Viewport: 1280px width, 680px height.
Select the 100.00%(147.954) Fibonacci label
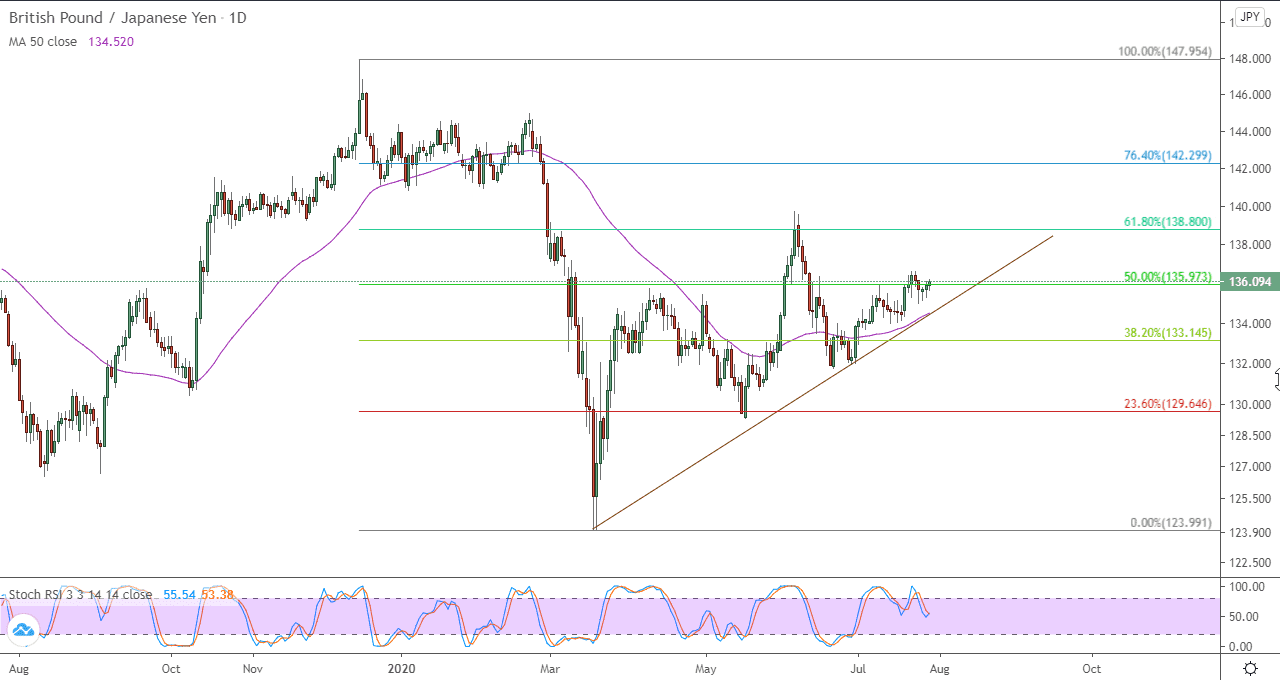1165,51
